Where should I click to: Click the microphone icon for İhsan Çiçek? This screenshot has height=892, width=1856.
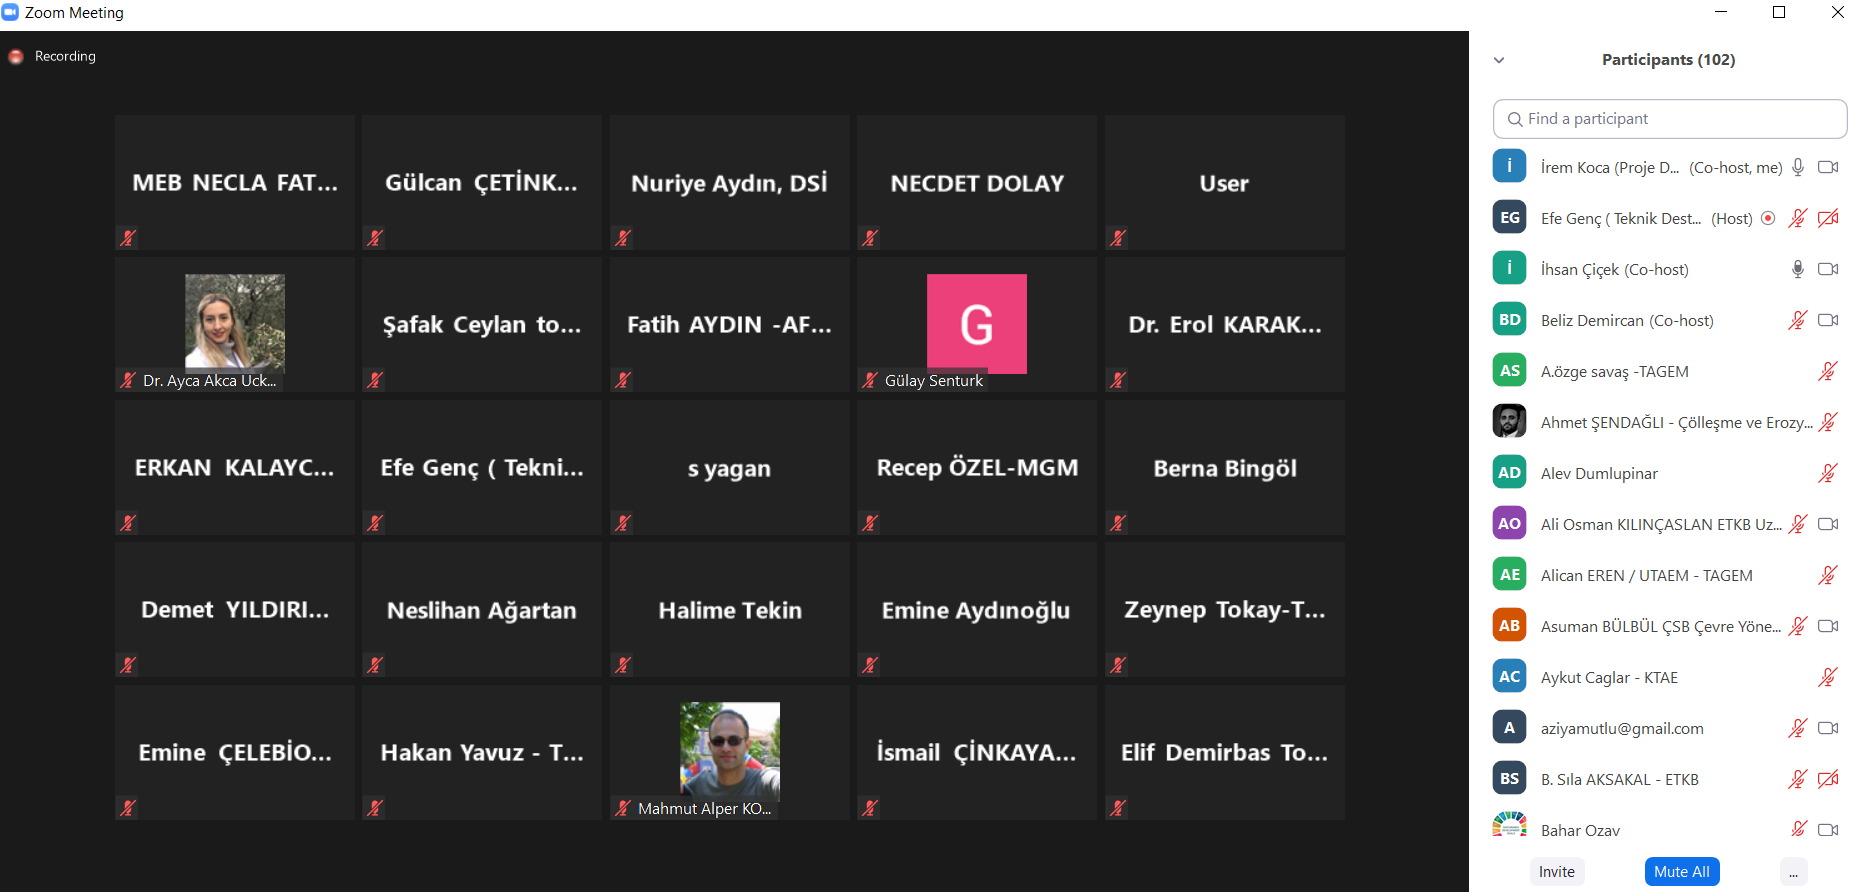pyautogui.click(x=1798, y=269)
